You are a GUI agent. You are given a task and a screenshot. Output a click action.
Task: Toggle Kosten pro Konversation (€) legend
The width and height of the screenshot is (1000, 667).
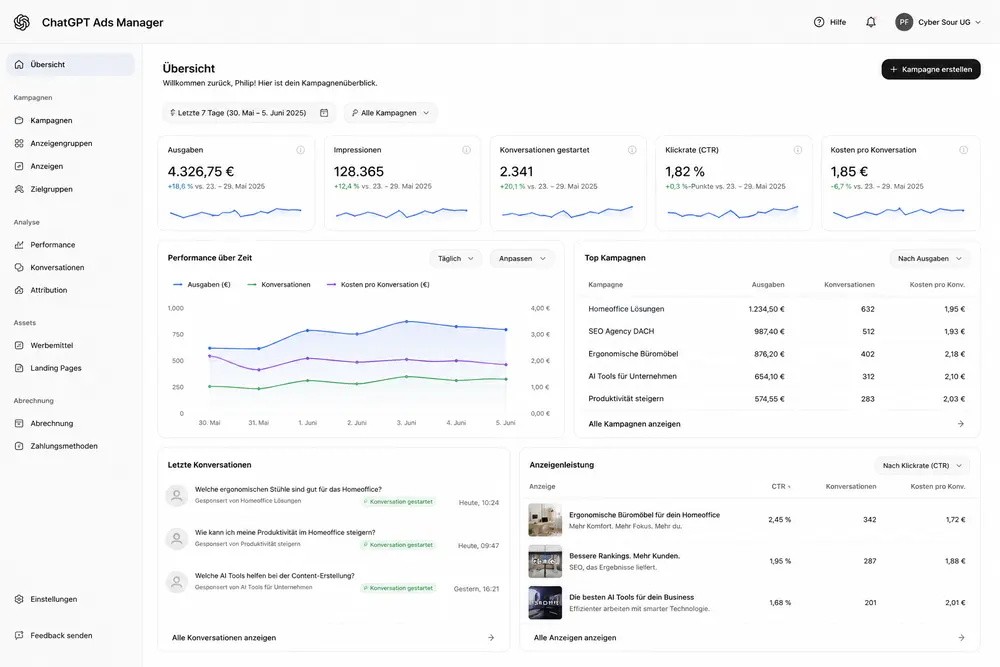pos(378,284)
